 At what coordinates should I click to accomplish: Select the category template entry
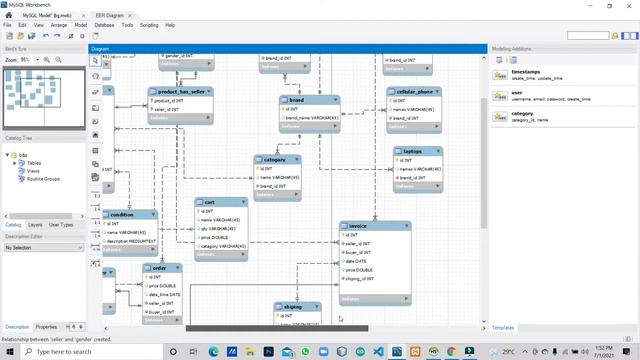pos(563,117)
